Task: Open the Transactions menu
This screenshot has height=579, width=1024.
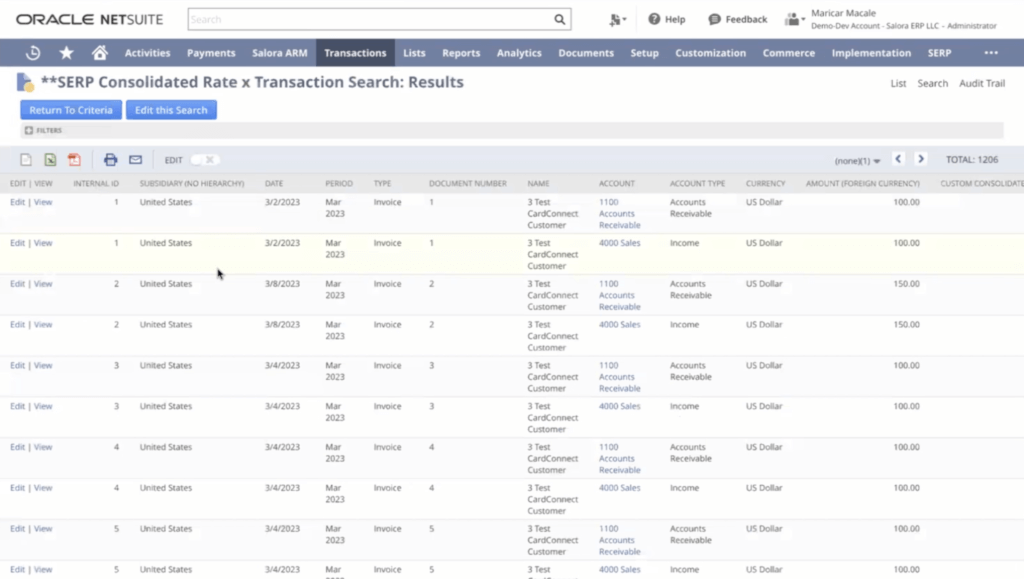Action: [355, 53]
